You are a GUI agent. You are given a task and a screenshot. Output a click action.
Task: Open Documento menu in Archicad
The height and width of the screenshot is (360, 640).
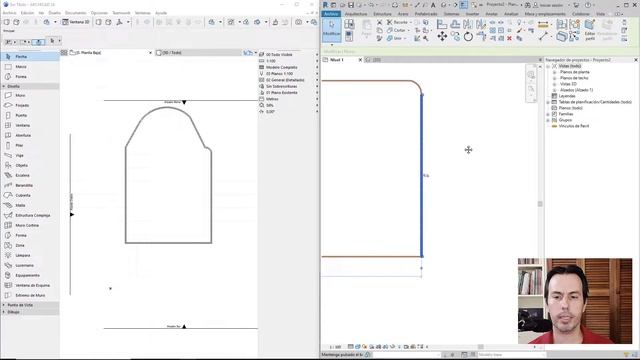76,13
